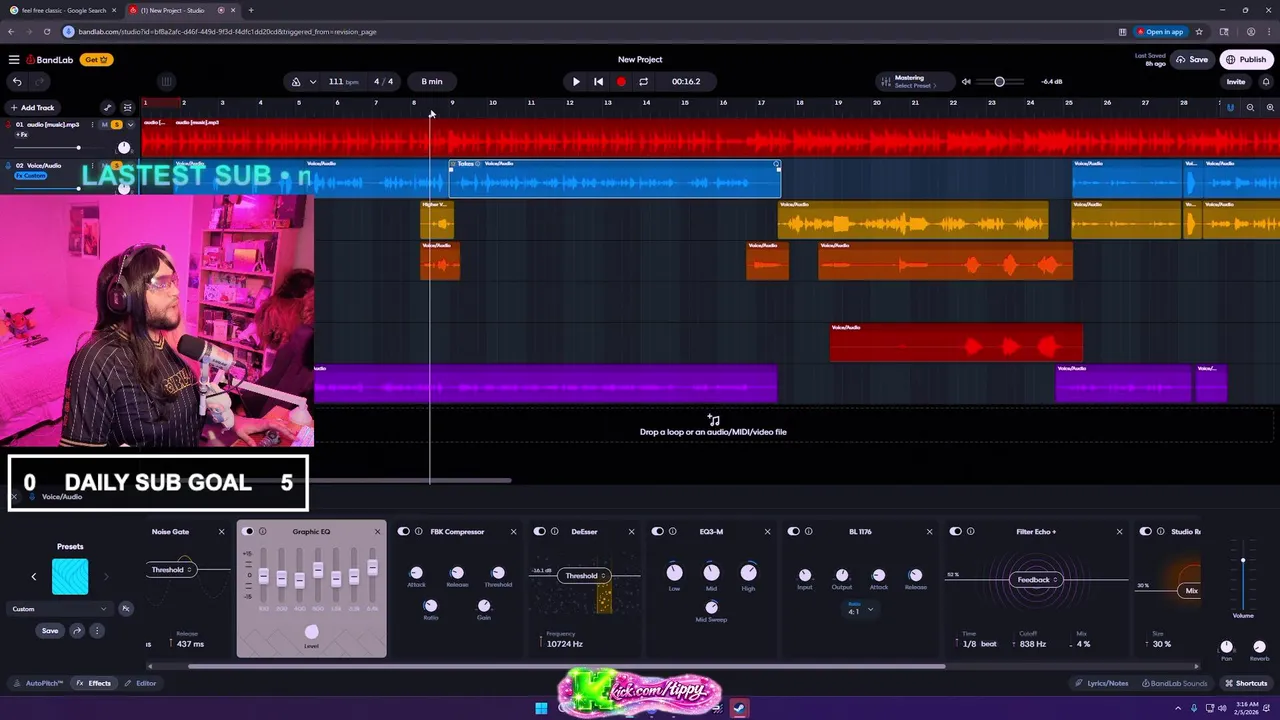Expand the audio [music].mp3 track chevron
Viewport: 1280px width, 720px height.
[x=130, y=125]
